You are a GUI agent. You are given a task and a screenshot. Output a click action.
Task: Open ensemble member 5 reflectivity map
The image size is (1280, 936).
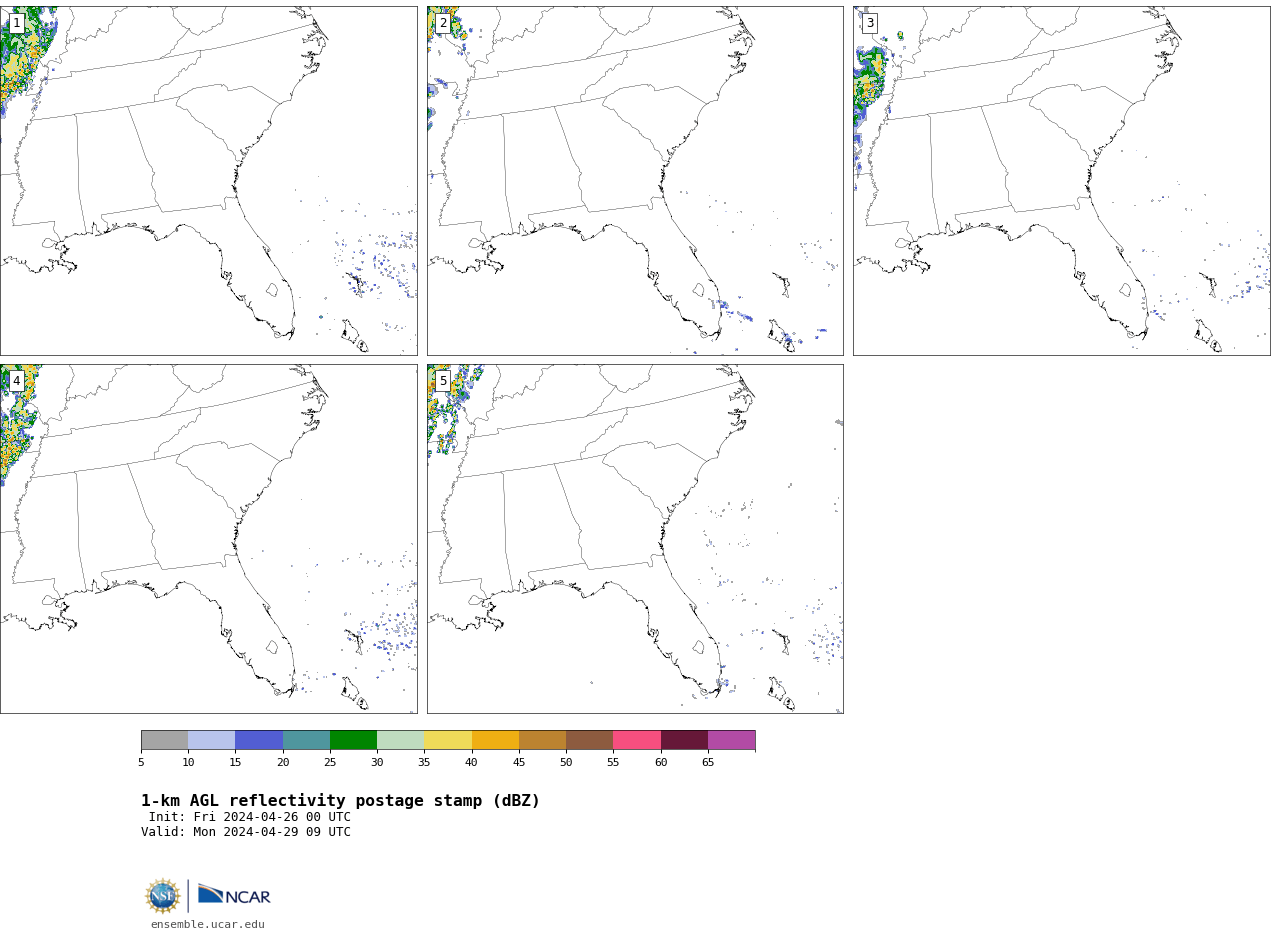point(635,539)
